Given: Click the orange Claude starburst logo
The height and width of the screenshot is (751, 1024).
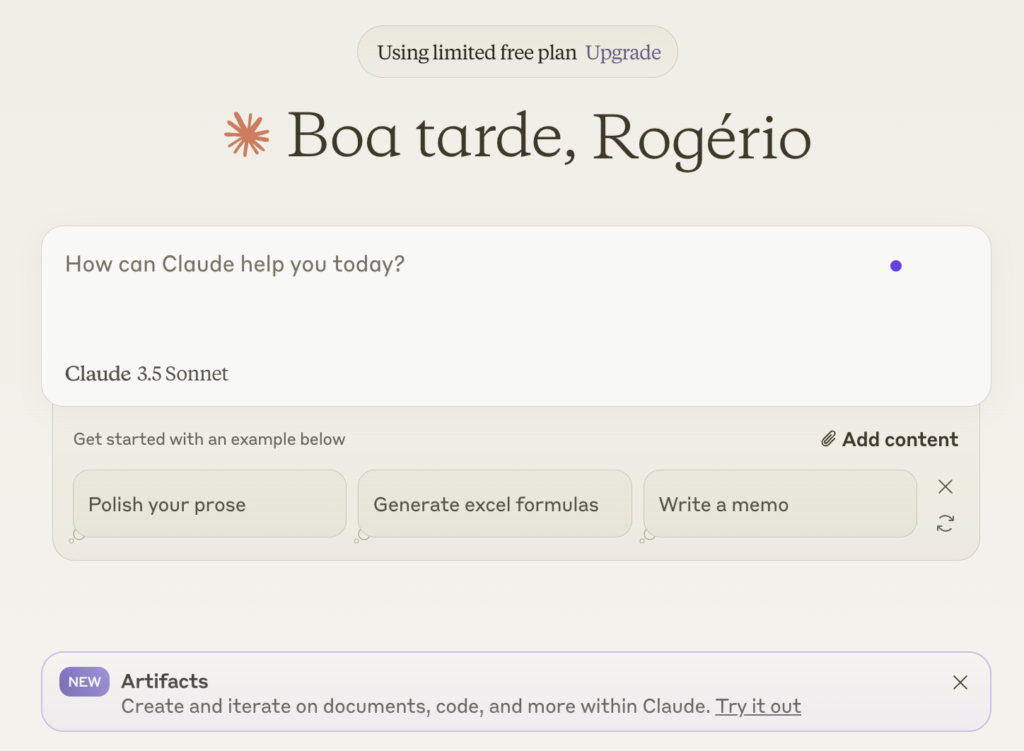Looking at the screenshot, I should pyautogui.click(x=246, y=135).
